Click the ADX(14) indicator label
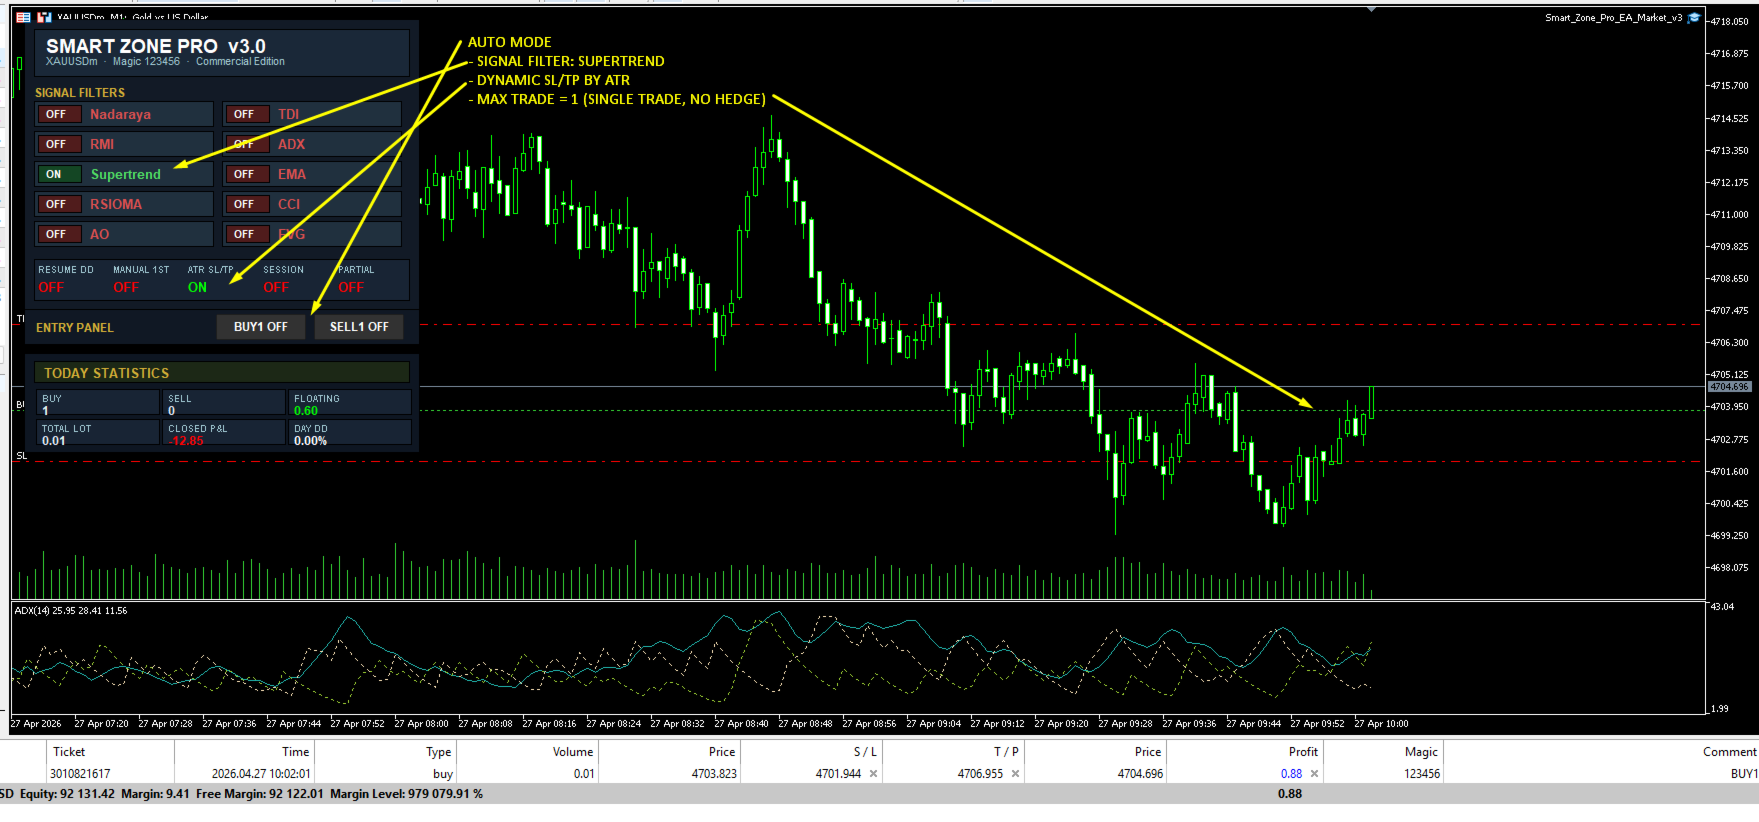This screenshot has width=1759, height=822. point(71,611)
